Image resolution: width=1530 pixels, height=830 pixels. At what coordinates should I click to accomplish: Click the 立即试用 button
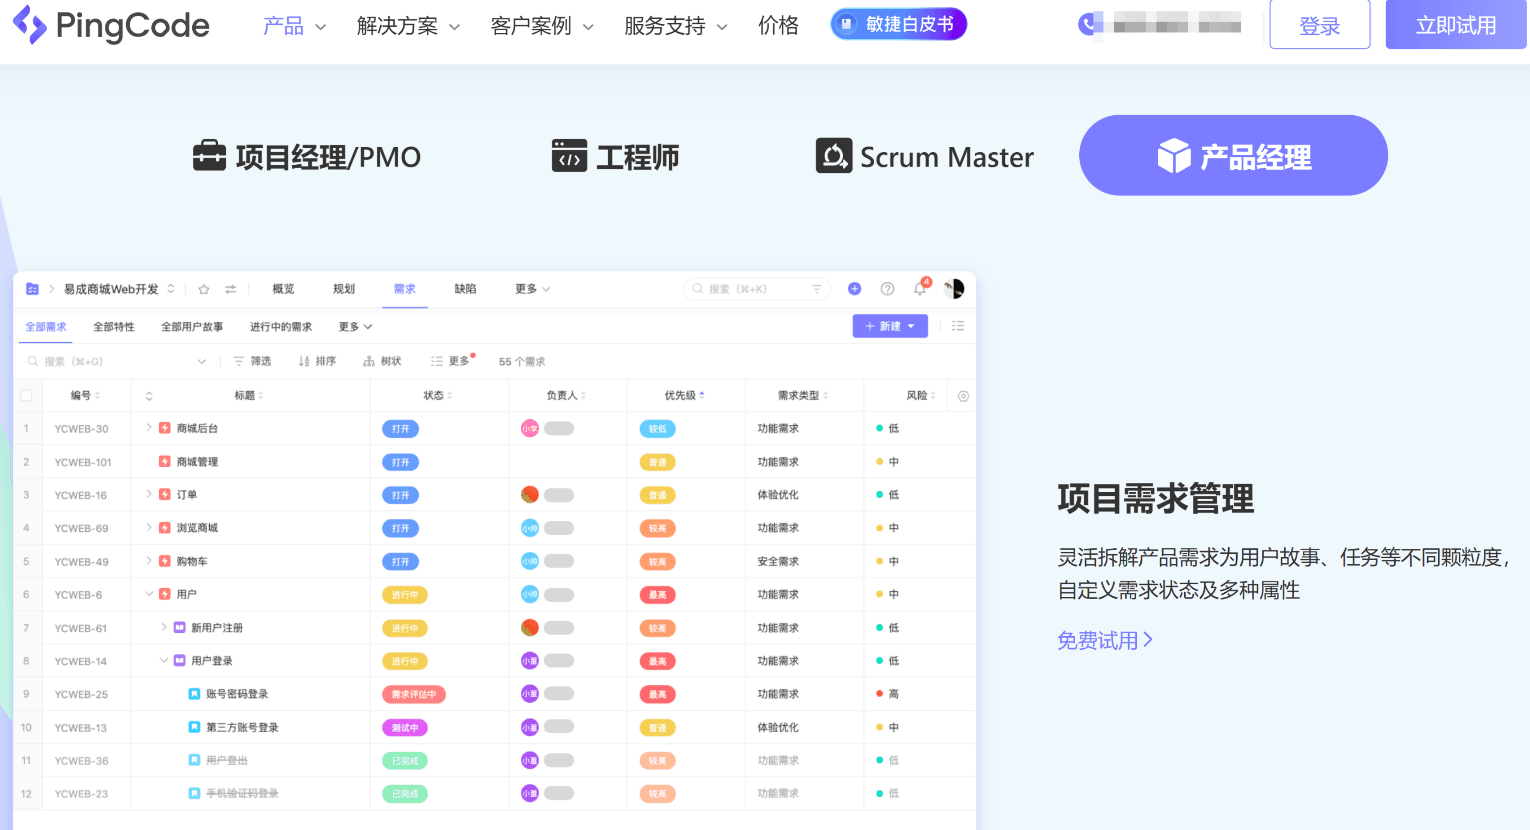[x=1456, y=25]
